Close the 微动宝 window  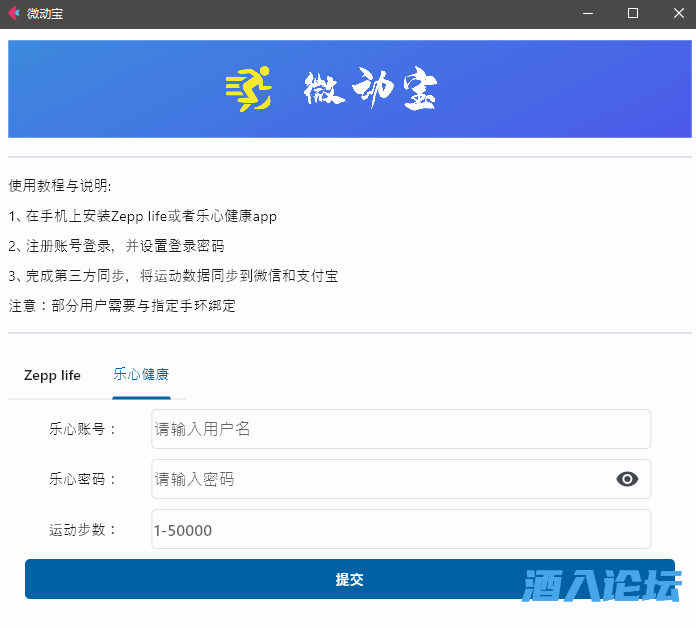pos(678,13)
